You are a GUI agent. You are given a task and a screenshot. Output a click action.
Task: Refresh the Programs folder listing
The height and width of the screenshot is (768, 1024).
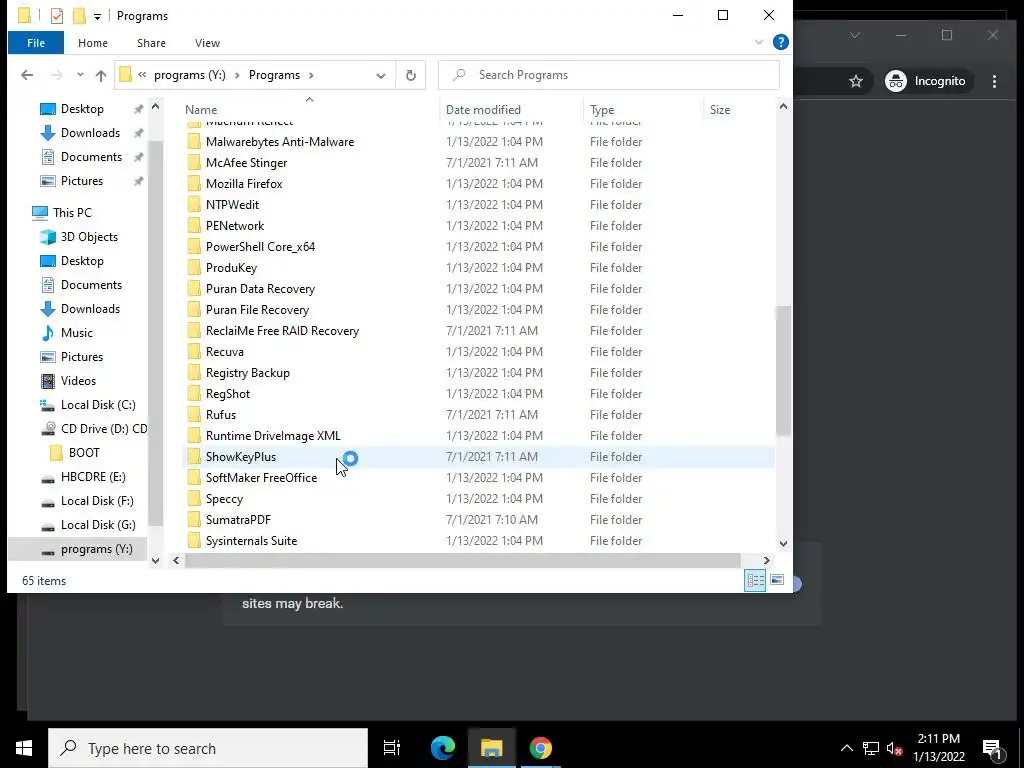(x=411, y=75)
